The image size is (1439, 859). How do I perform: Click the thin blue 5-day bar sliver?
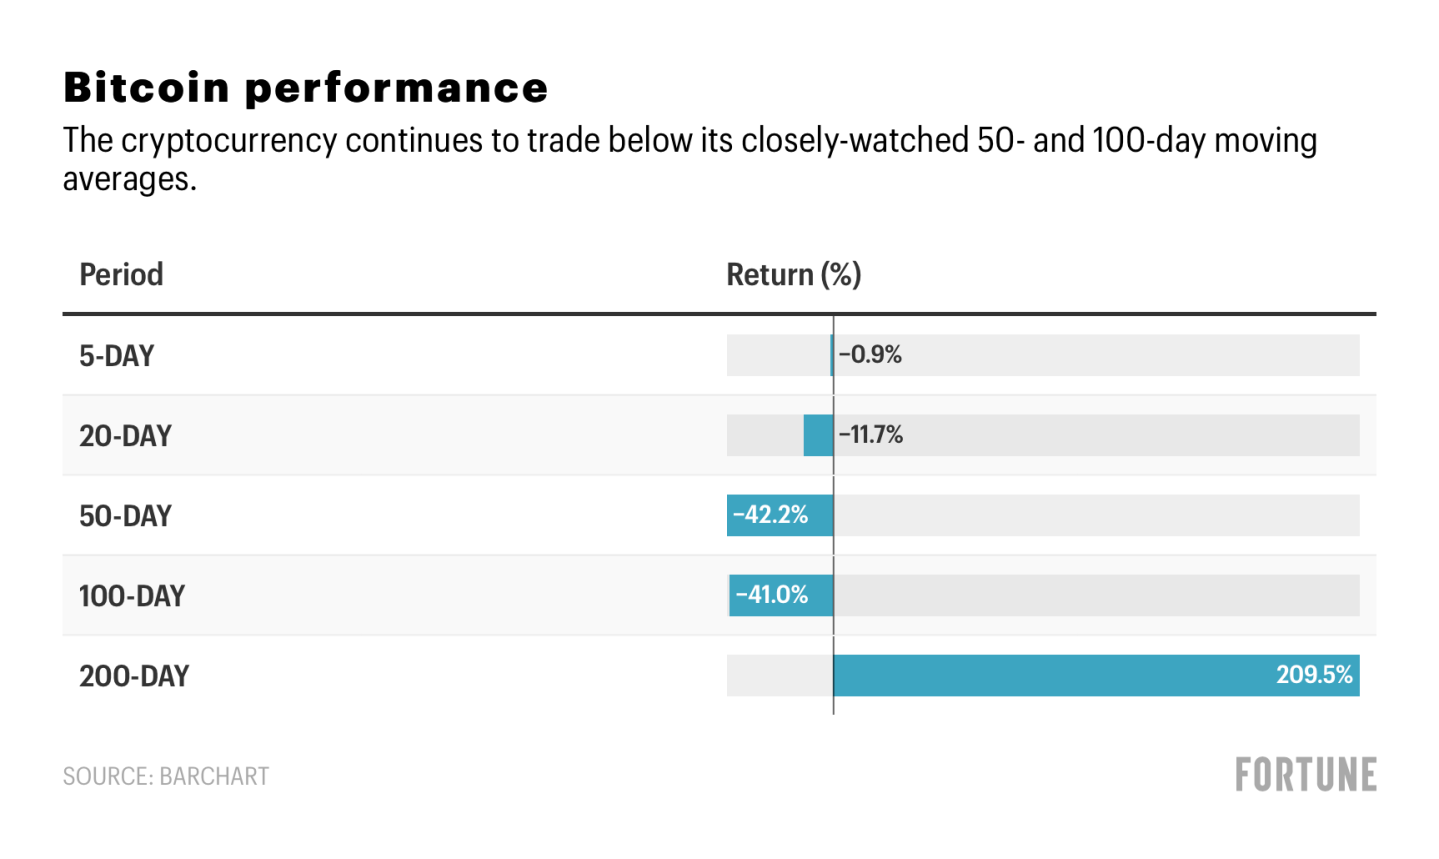tap(831, 356)
